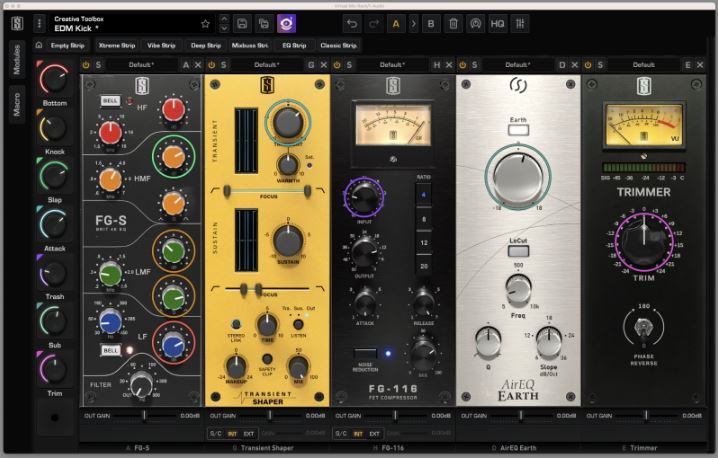This screenshot has height=458, width=718.
Task: Select INT sidechain for Transient Shaper
Action: 232,434
